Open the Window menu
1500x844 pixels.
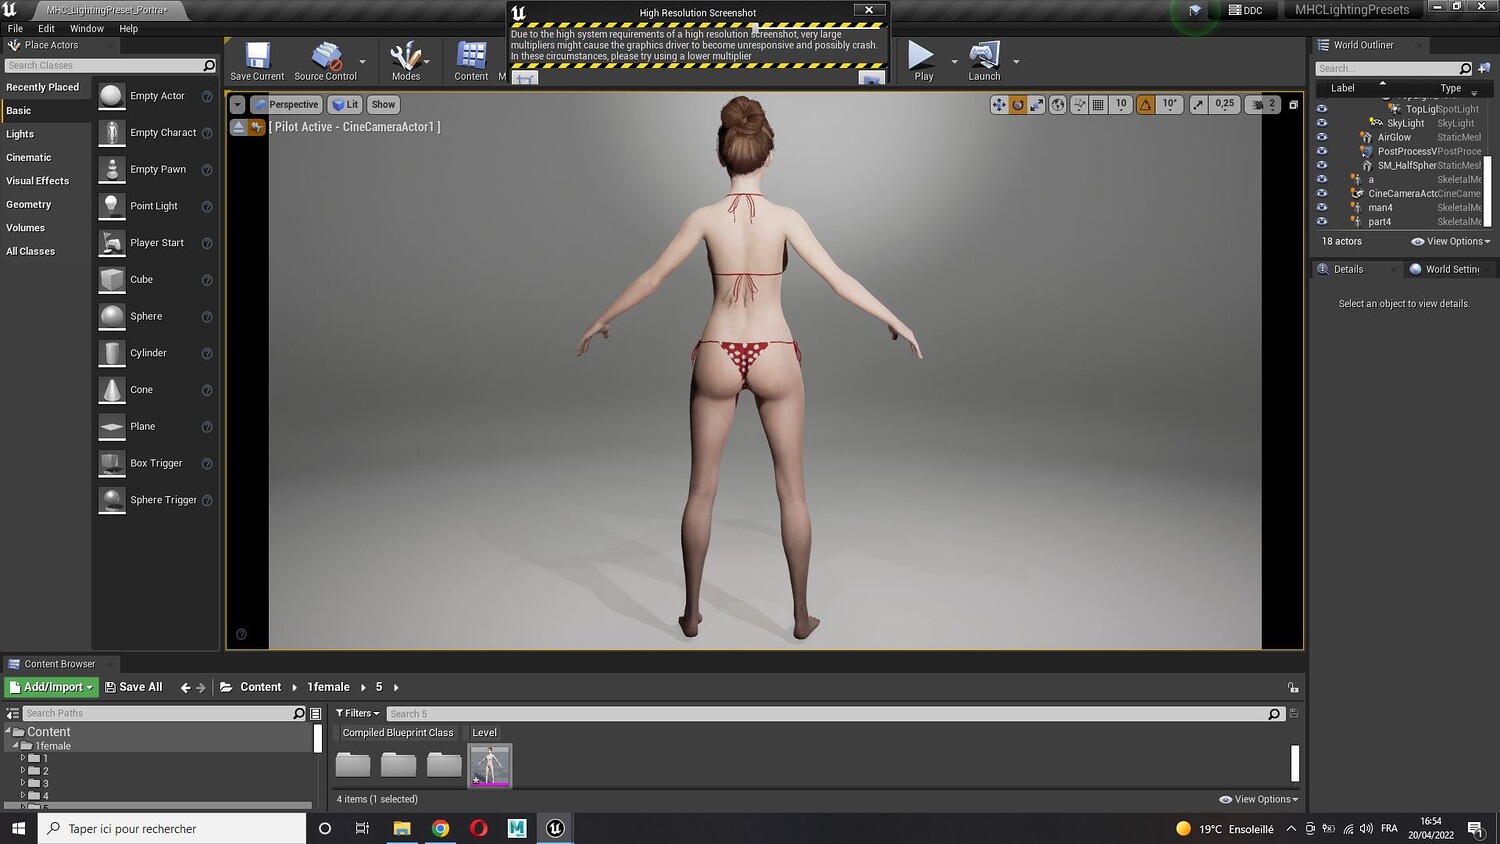tap(86, 29)
